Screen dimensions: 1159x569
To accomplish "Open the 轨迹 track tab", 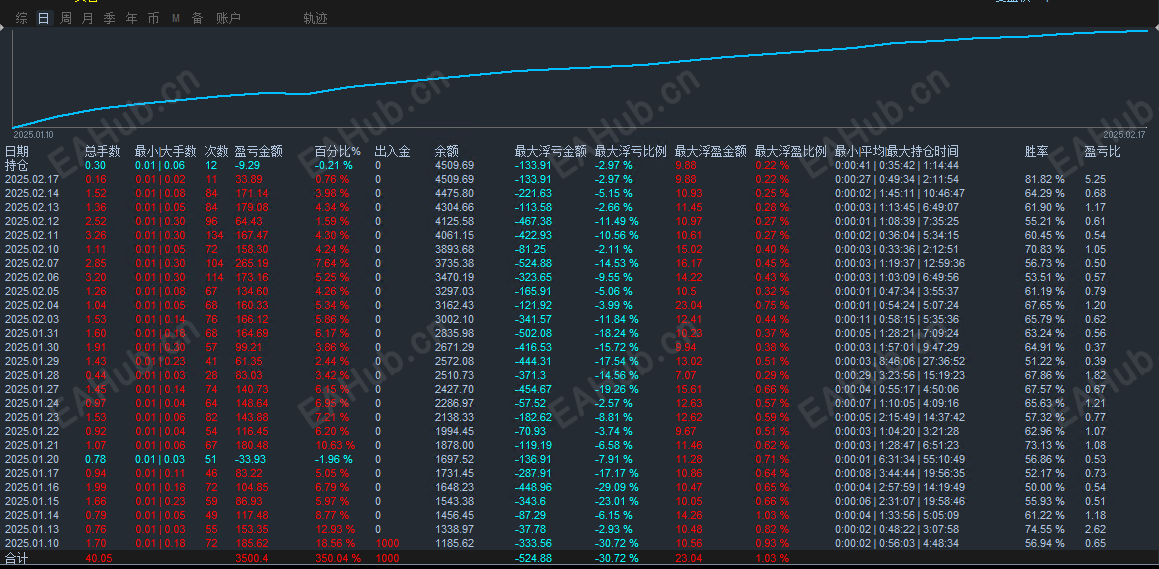I will pyautogui.click(x=316, y=18).
